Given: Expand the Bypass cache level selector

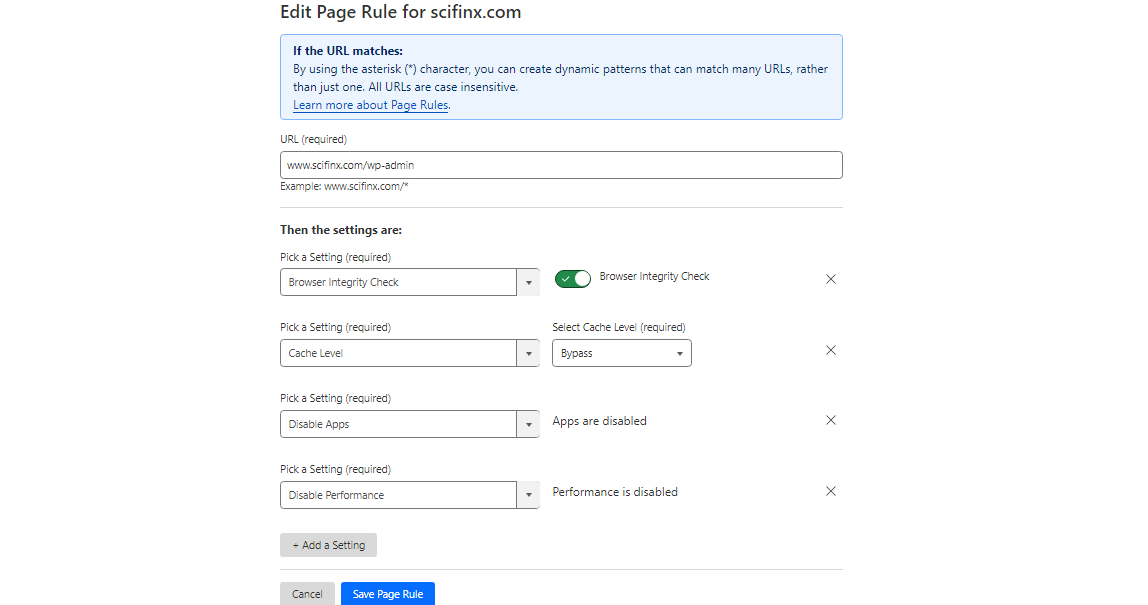Looking at the screenshot, I should tap(621, 353).
